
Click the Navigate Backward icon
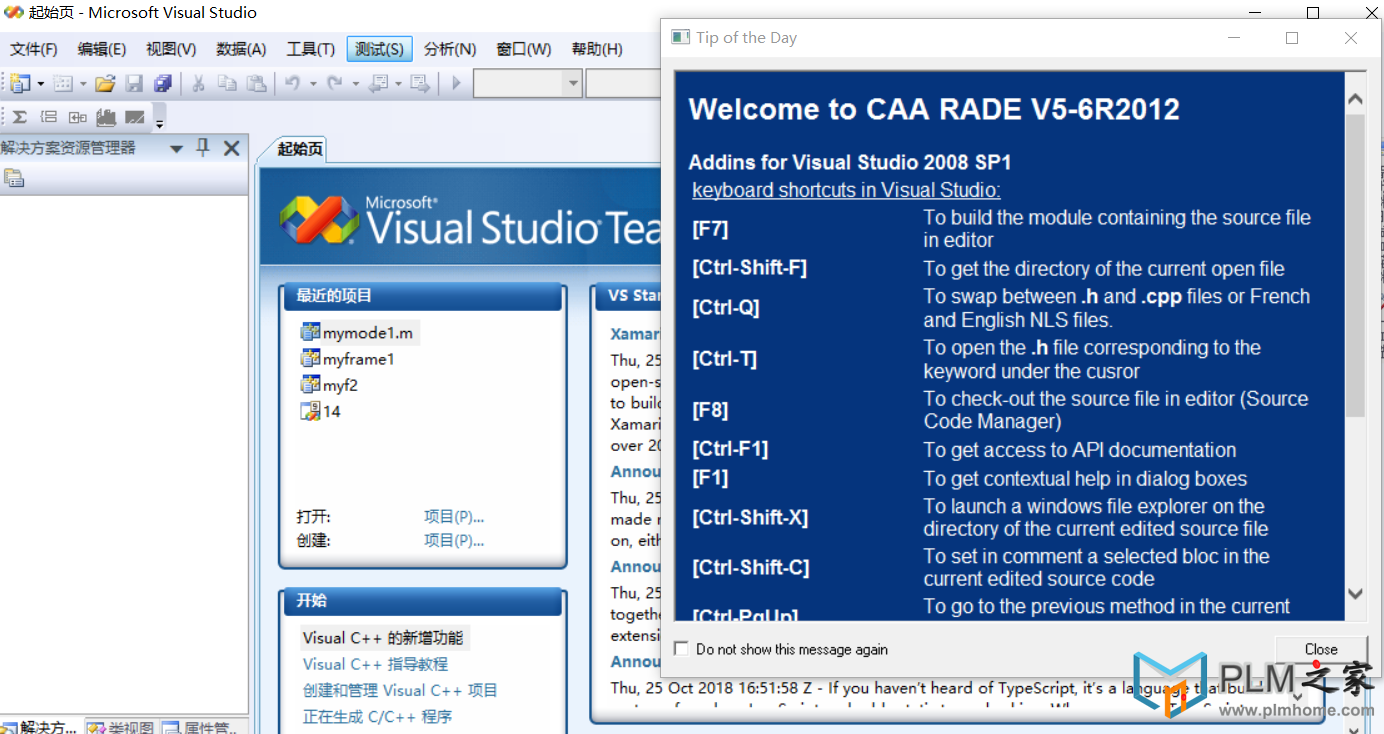pos(378,84)
